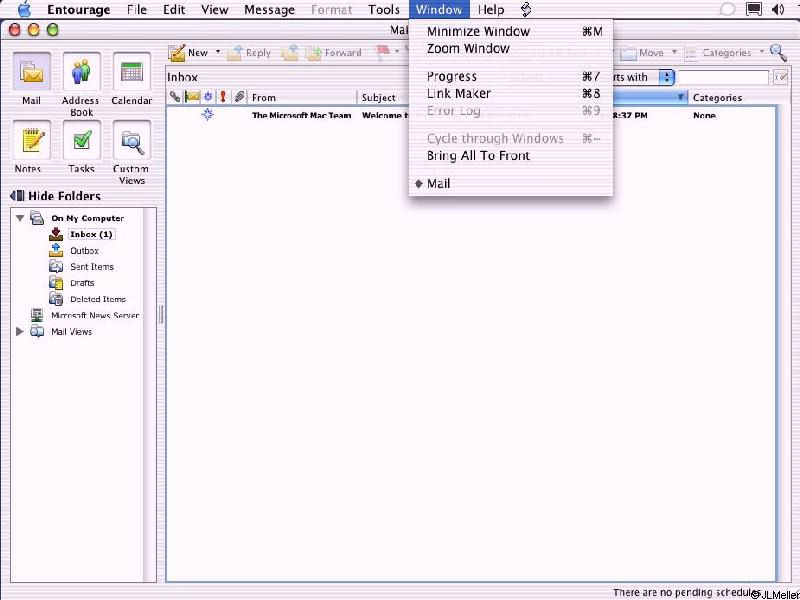Sort messages by From column
Viewport: 800px width, 600px height.
pos(303,97)
